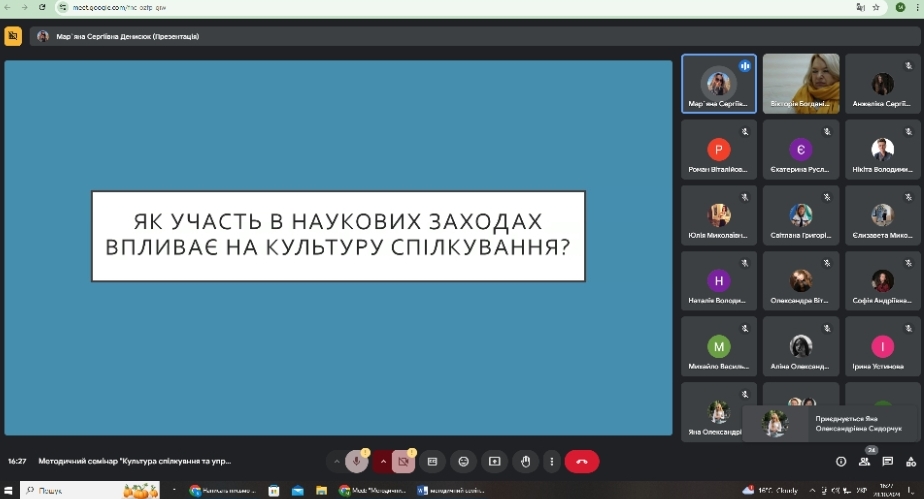
Task: Toggle the camera button in Meet
Action: click(x=404, y=461)
